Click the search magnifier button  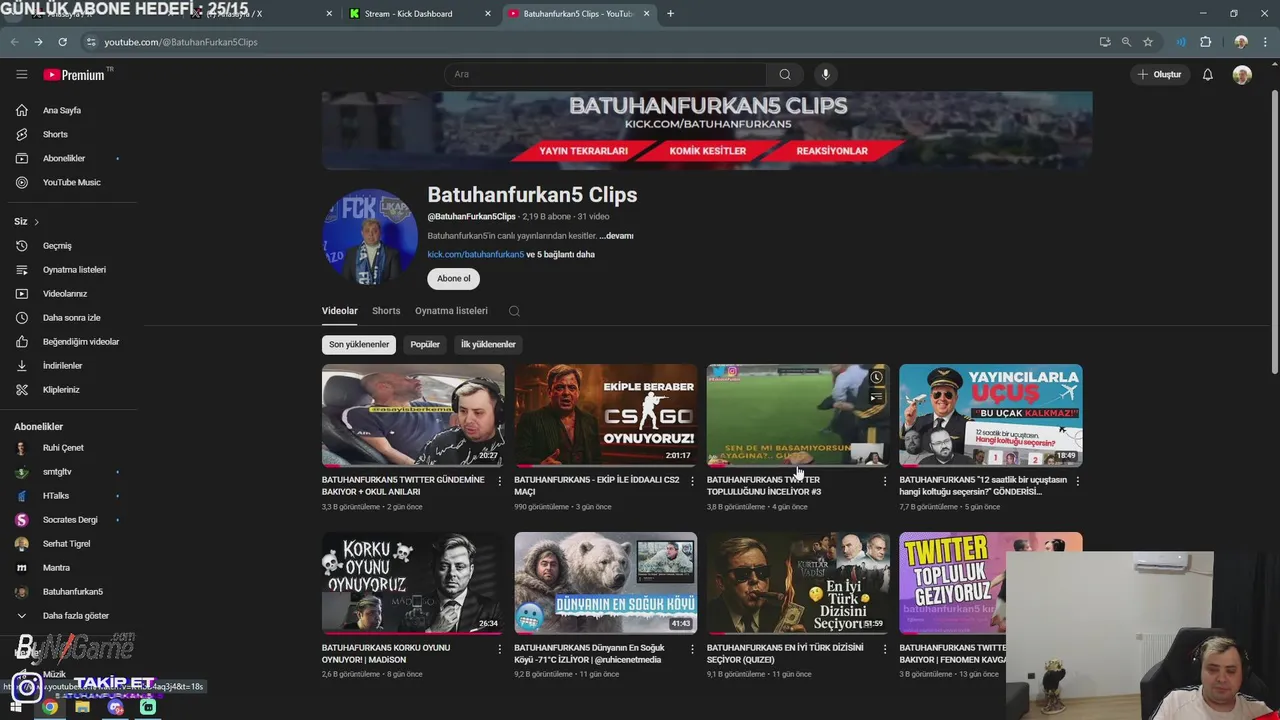tap(785, 74)
